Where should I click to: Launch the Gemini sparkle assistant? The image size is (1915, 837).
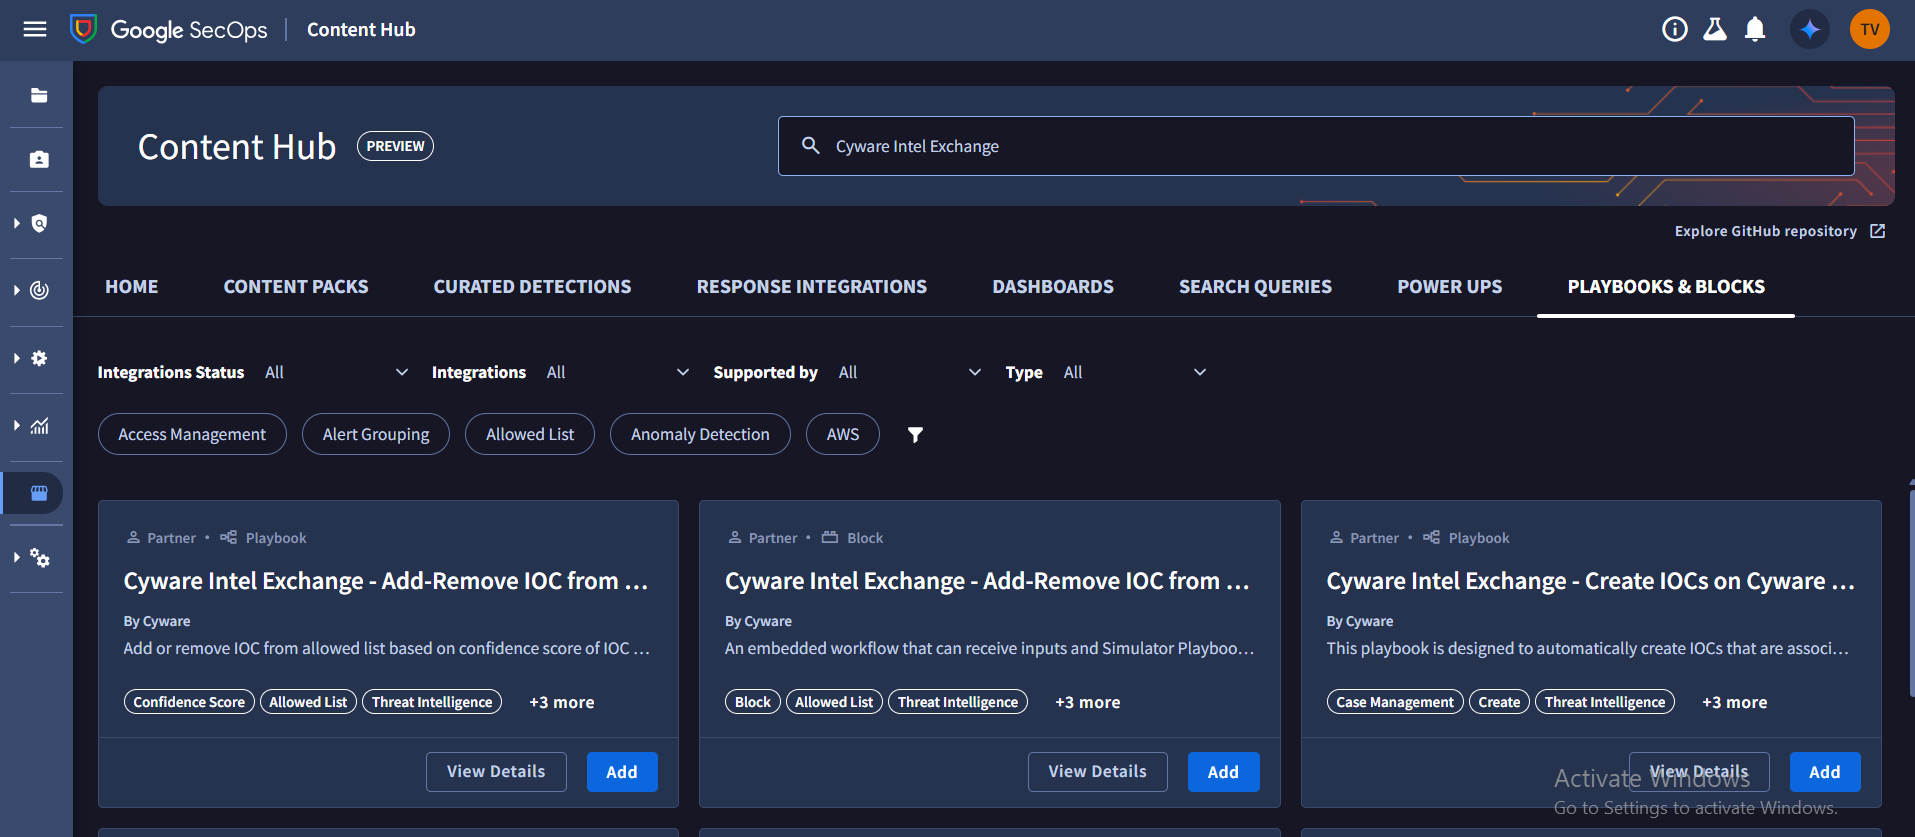[x=1809, y=30]
